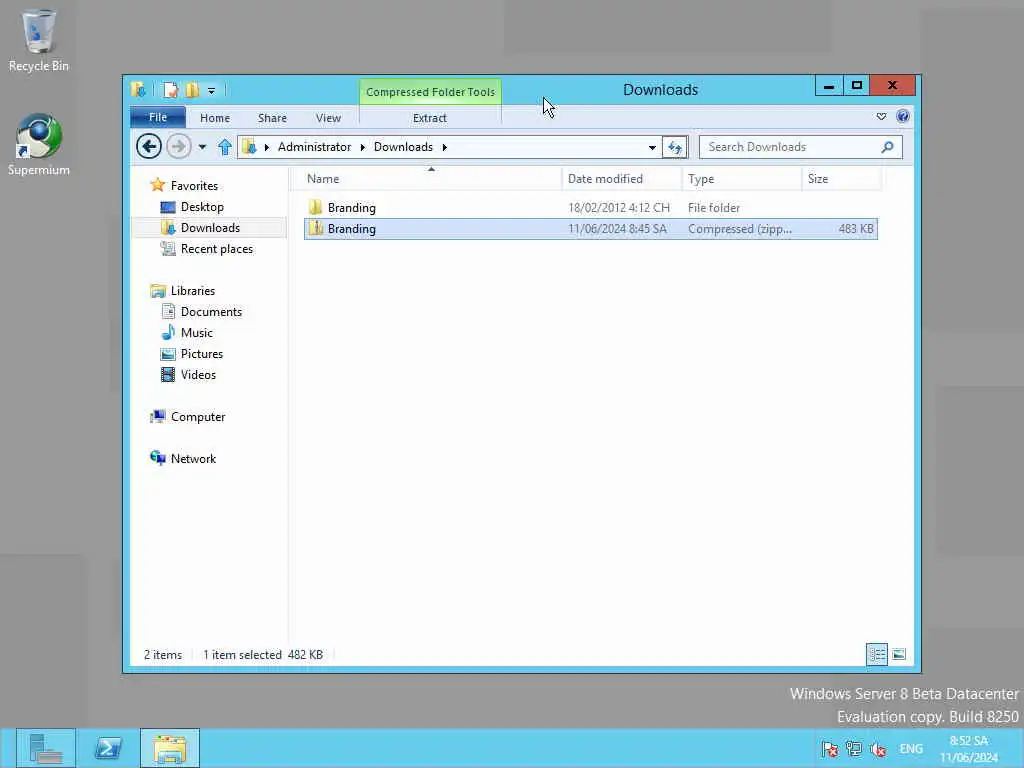This screenshot has height=768, width=1024.
Task: Select the Branding compressed zip file
Action: tap(590, 229)
